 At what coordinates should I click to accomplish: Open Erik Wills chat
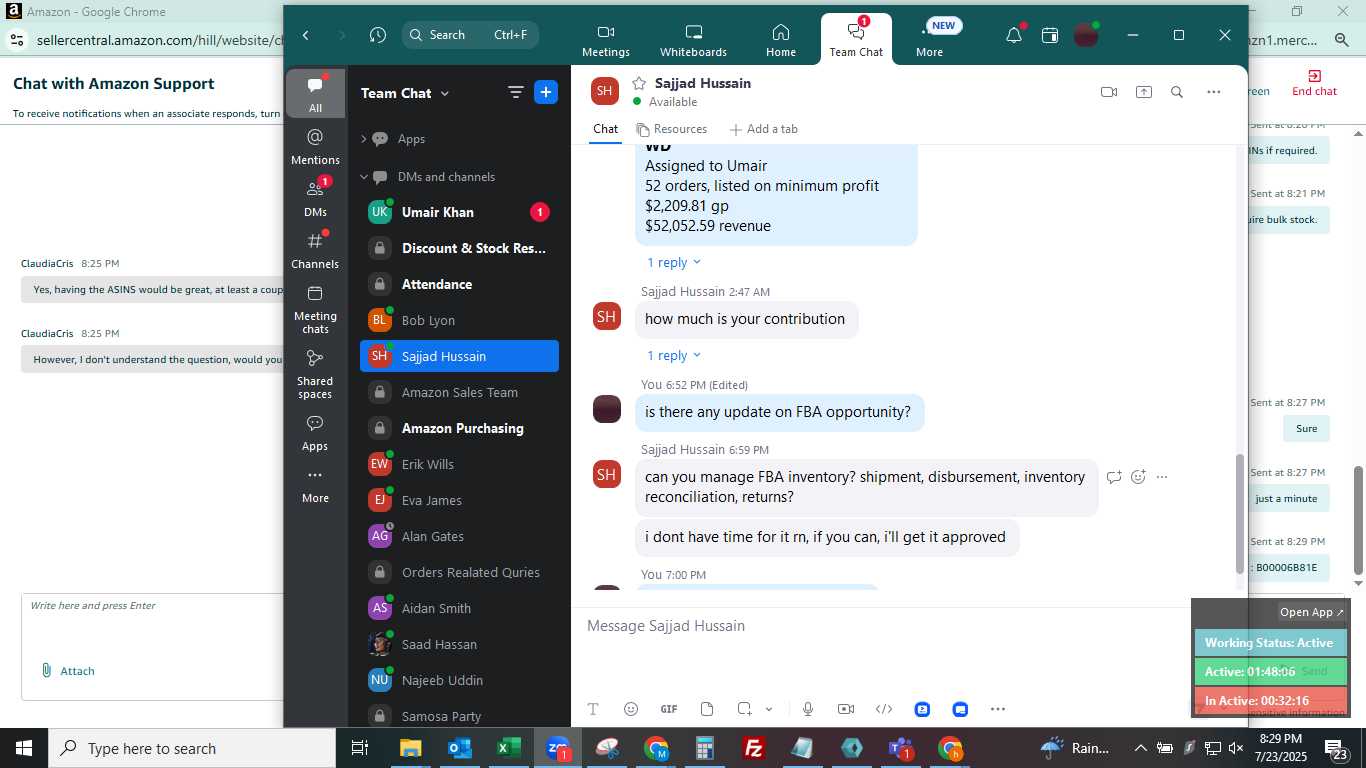pos(459,464)
